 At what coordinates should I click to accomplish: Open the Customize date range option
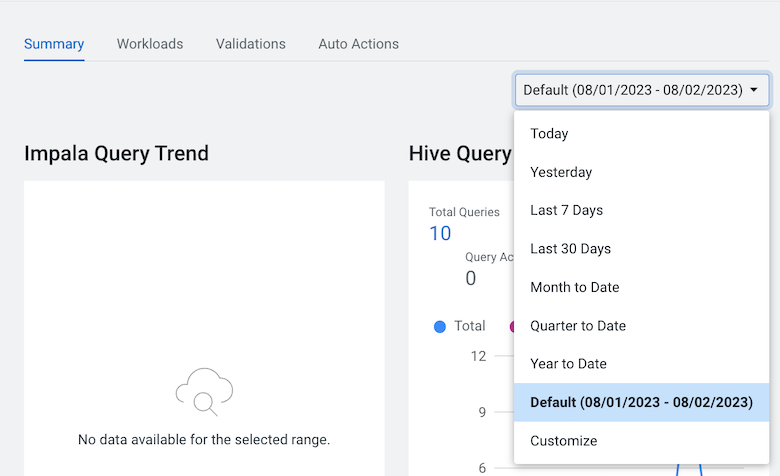(x=642, y=441)
